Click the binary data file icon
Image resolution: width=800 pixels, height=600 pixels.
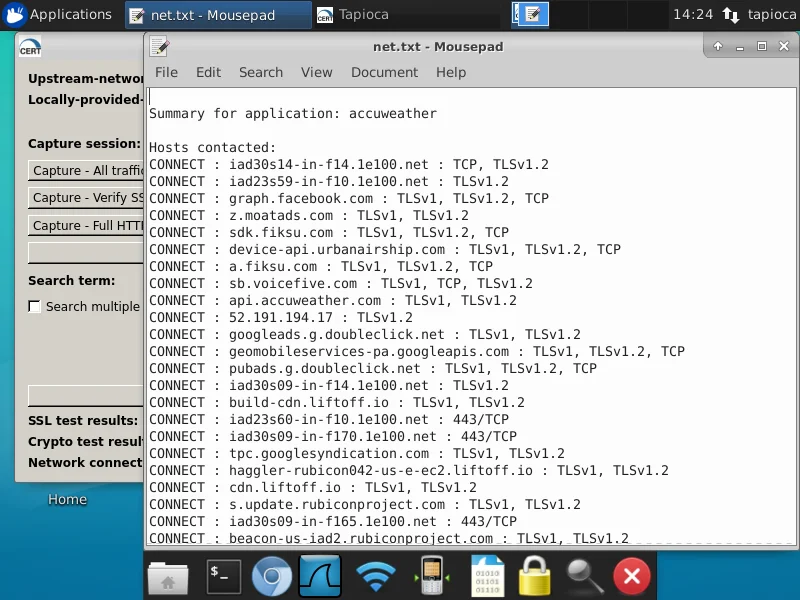[x=486, y=575]
